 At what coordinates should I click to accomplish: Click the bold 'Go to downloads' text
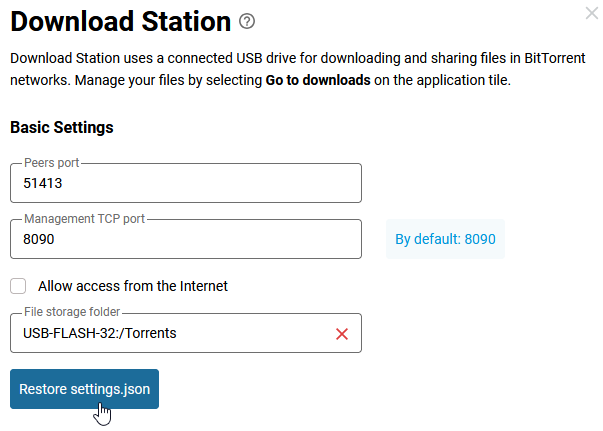[x=318, y=80]
